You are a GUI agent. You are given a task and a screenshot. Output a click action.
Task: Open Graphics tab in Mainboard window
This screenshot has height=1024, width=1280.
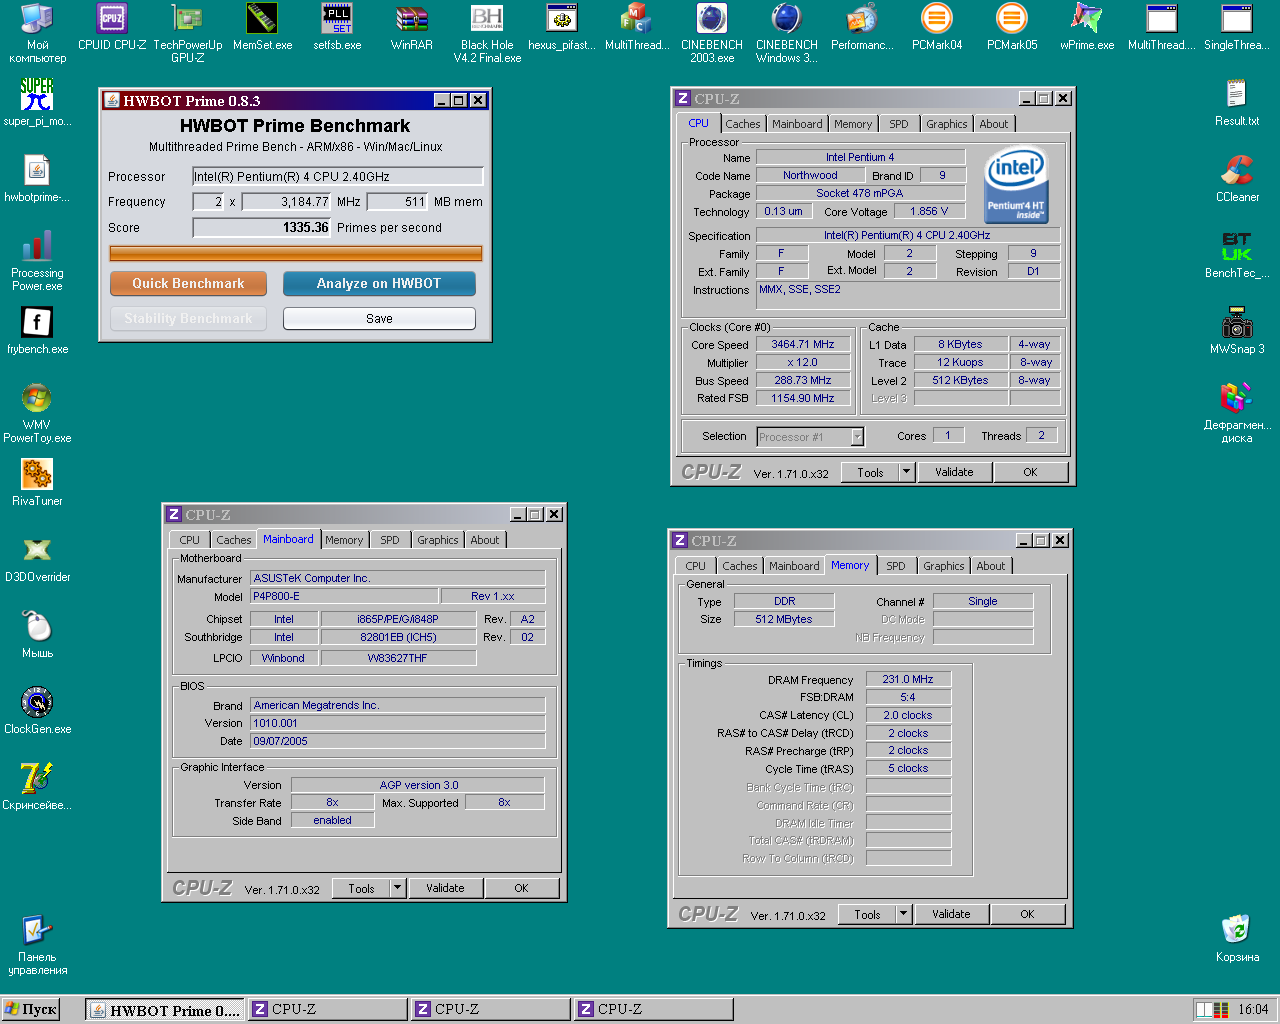(438, 540)
